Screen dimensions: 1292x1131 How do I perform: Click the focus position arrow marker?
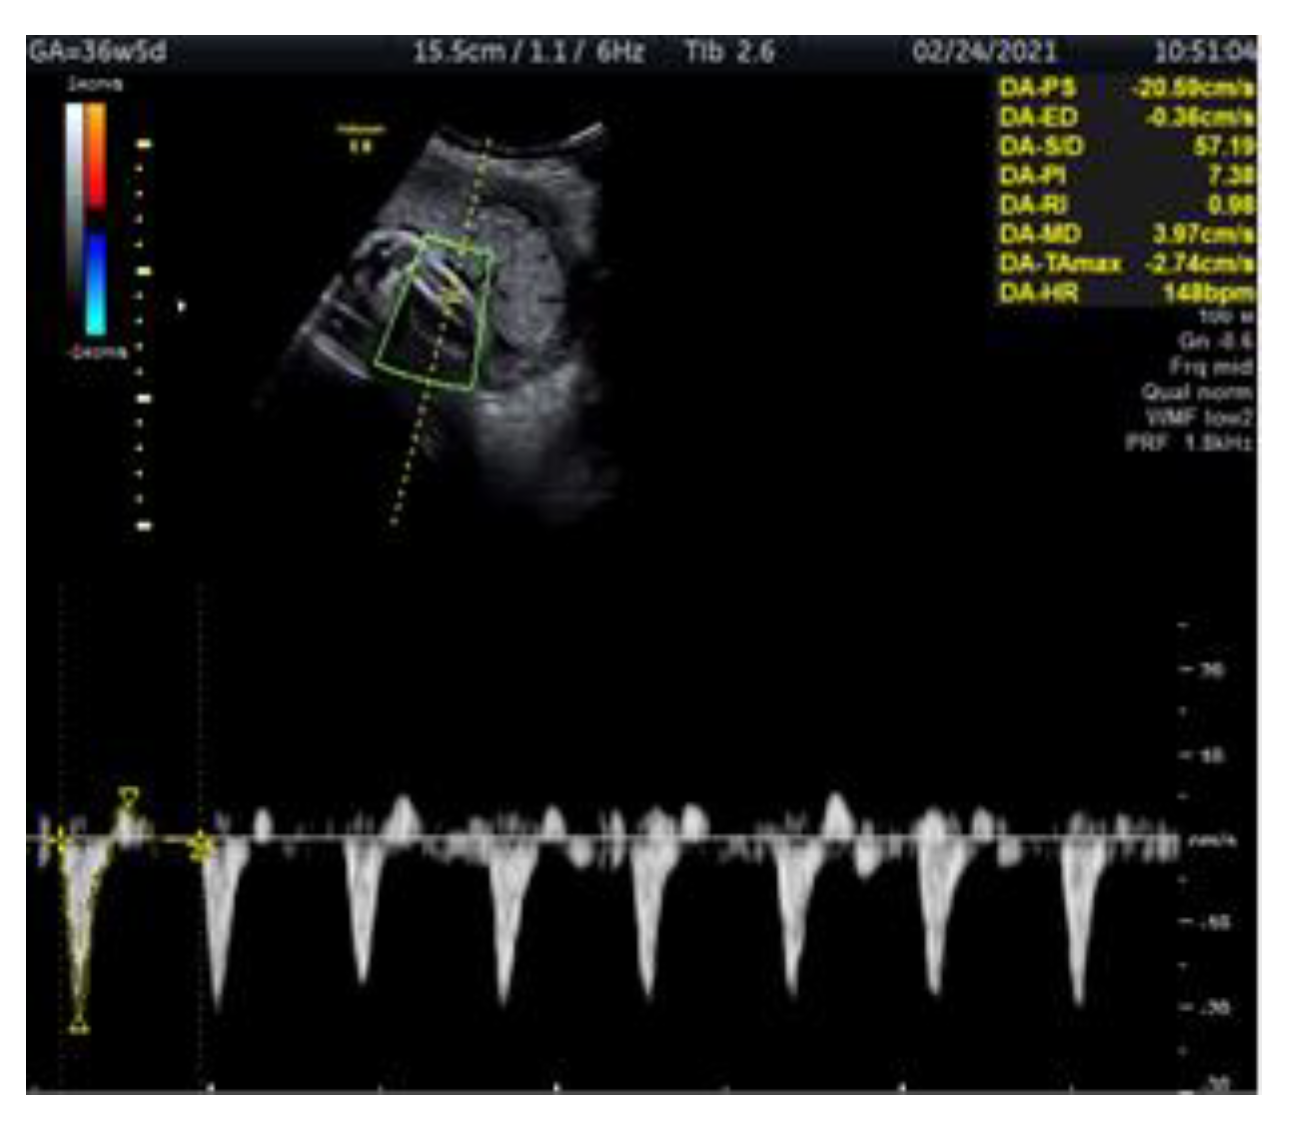[181, 306]
